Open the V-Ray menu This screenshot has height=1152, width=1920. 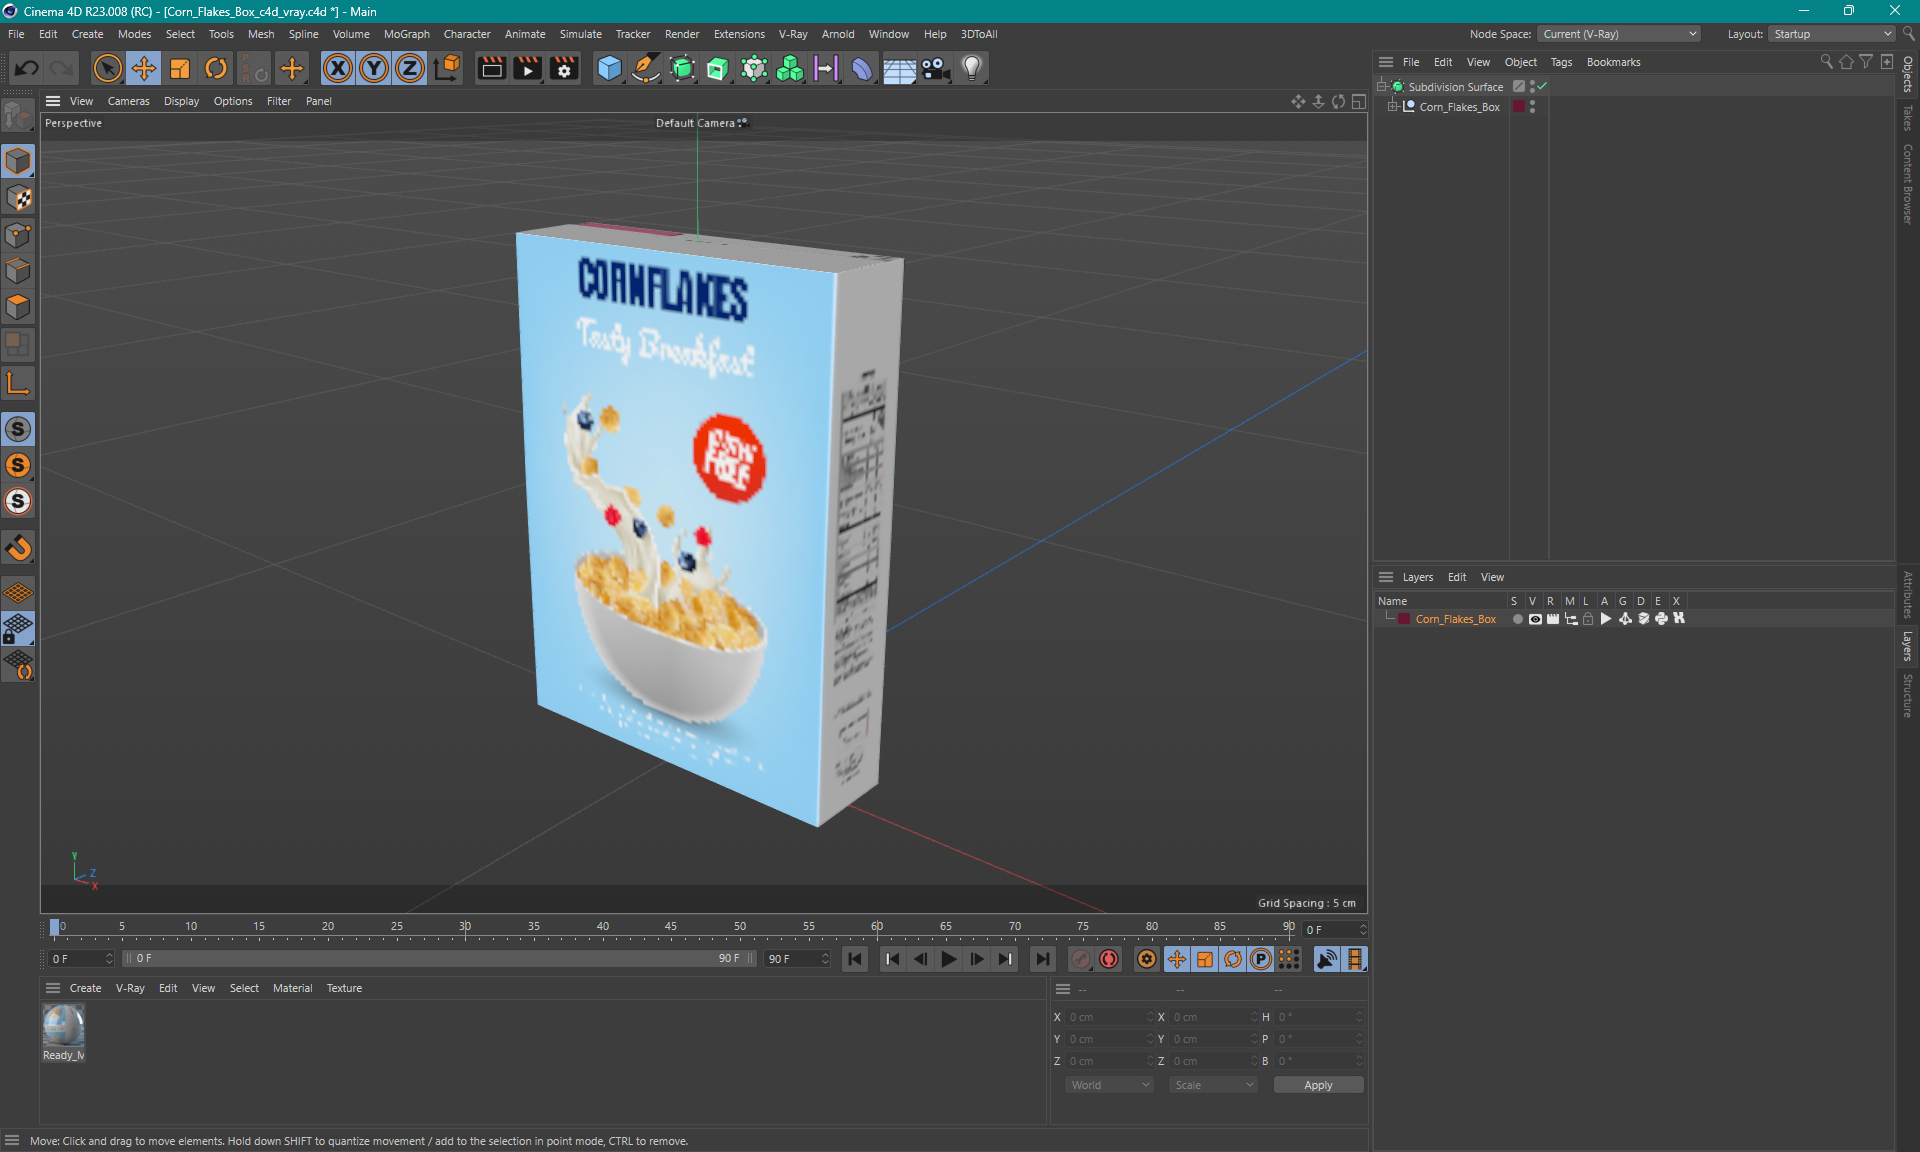point(795,34)
